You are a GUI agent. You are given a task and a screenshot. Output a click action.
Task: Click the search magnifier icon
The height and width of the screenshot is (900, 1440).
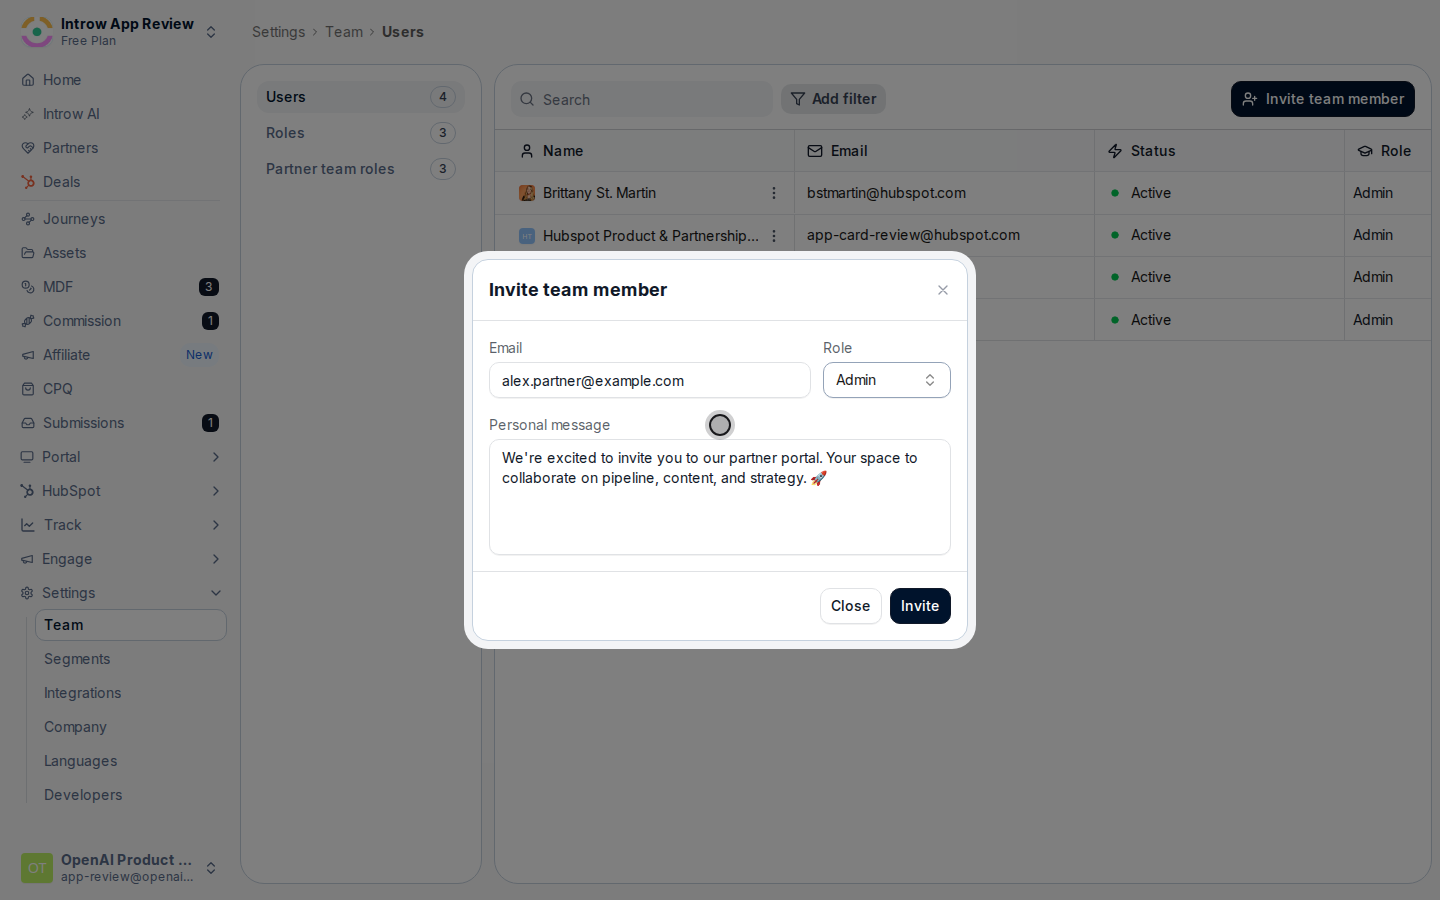[x=527, y=99]
